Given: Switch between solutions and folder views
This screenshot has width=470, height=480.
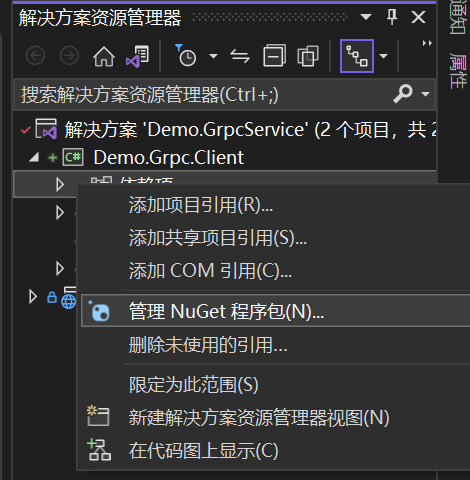Looking at the screenshot, I should tap(137, 56).
